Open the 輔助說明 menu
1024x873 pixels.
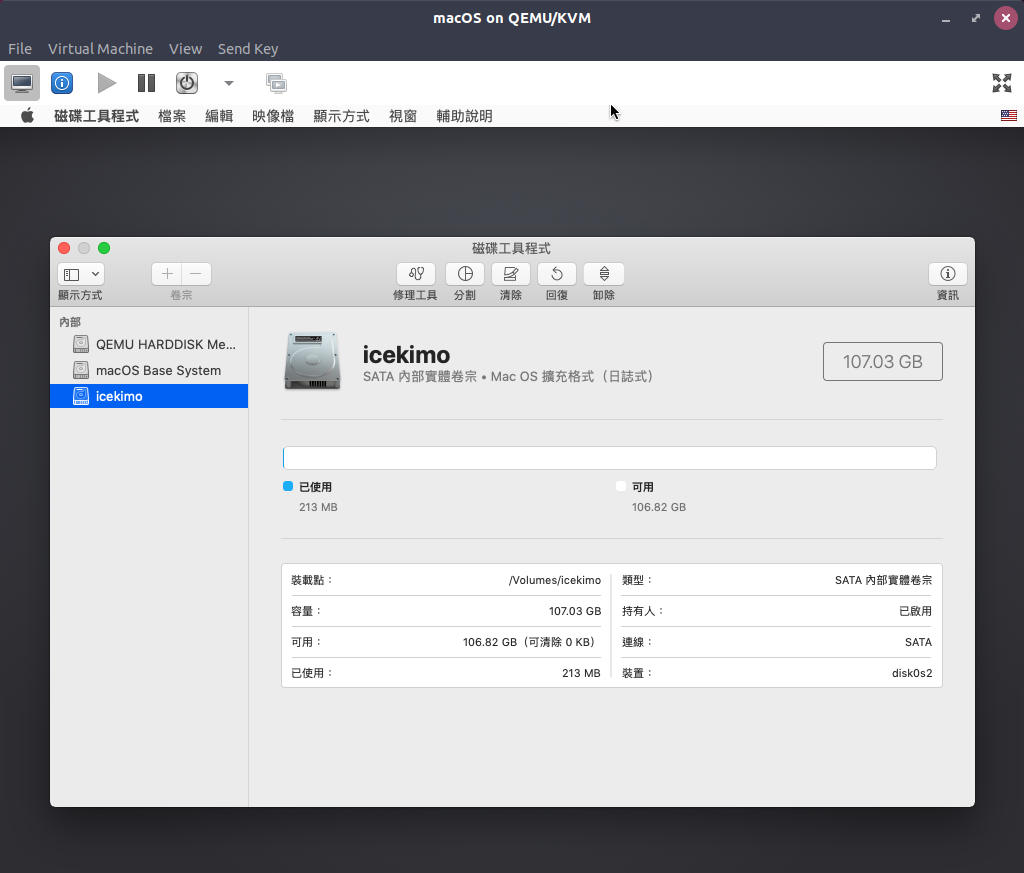coord(464,116)
